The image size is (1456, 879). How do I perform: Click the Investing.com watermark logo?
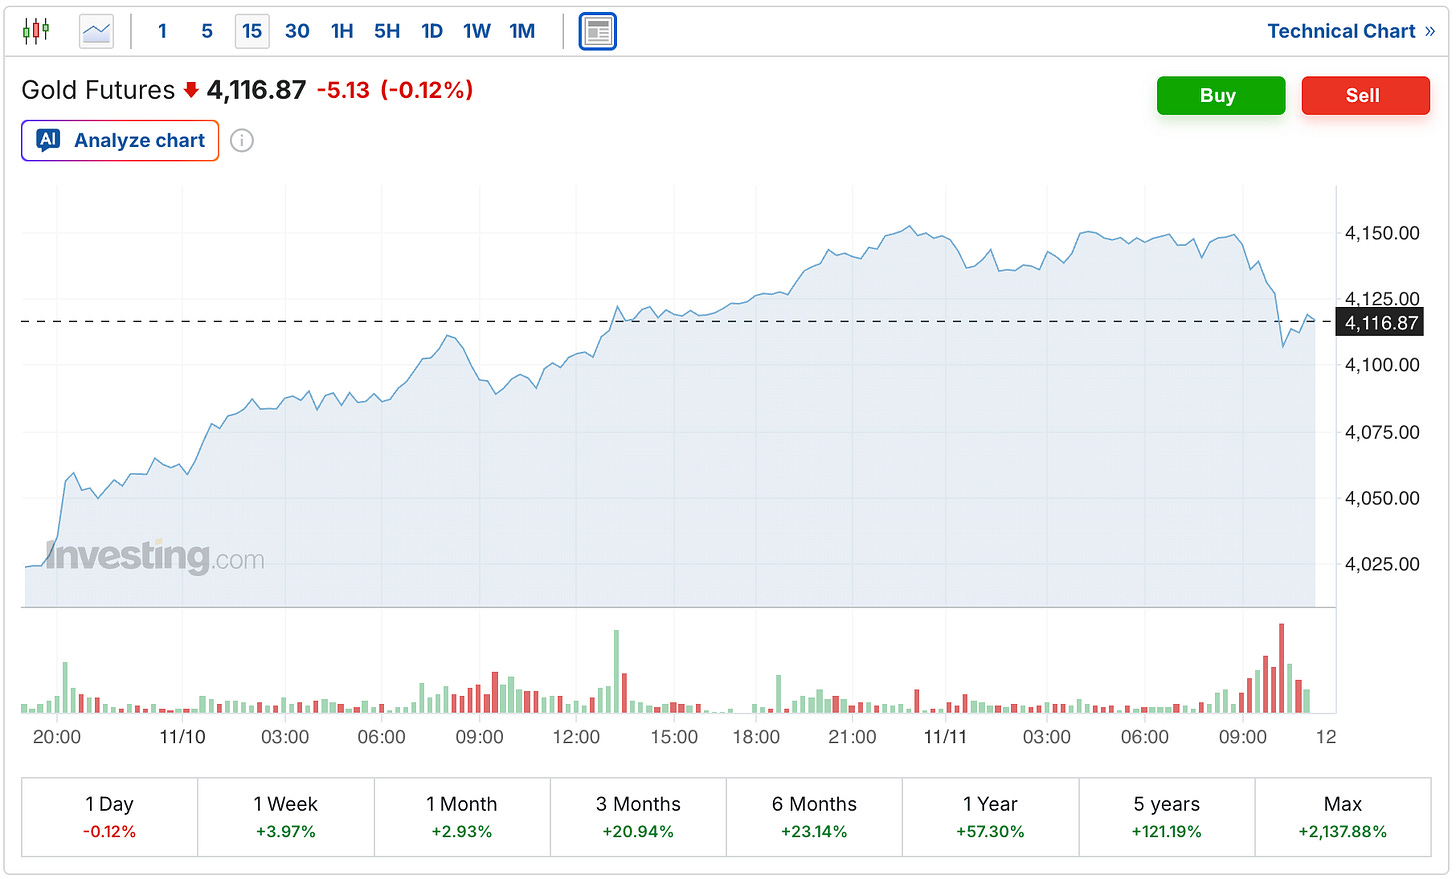pyautogui.click(x=155, y=556)
